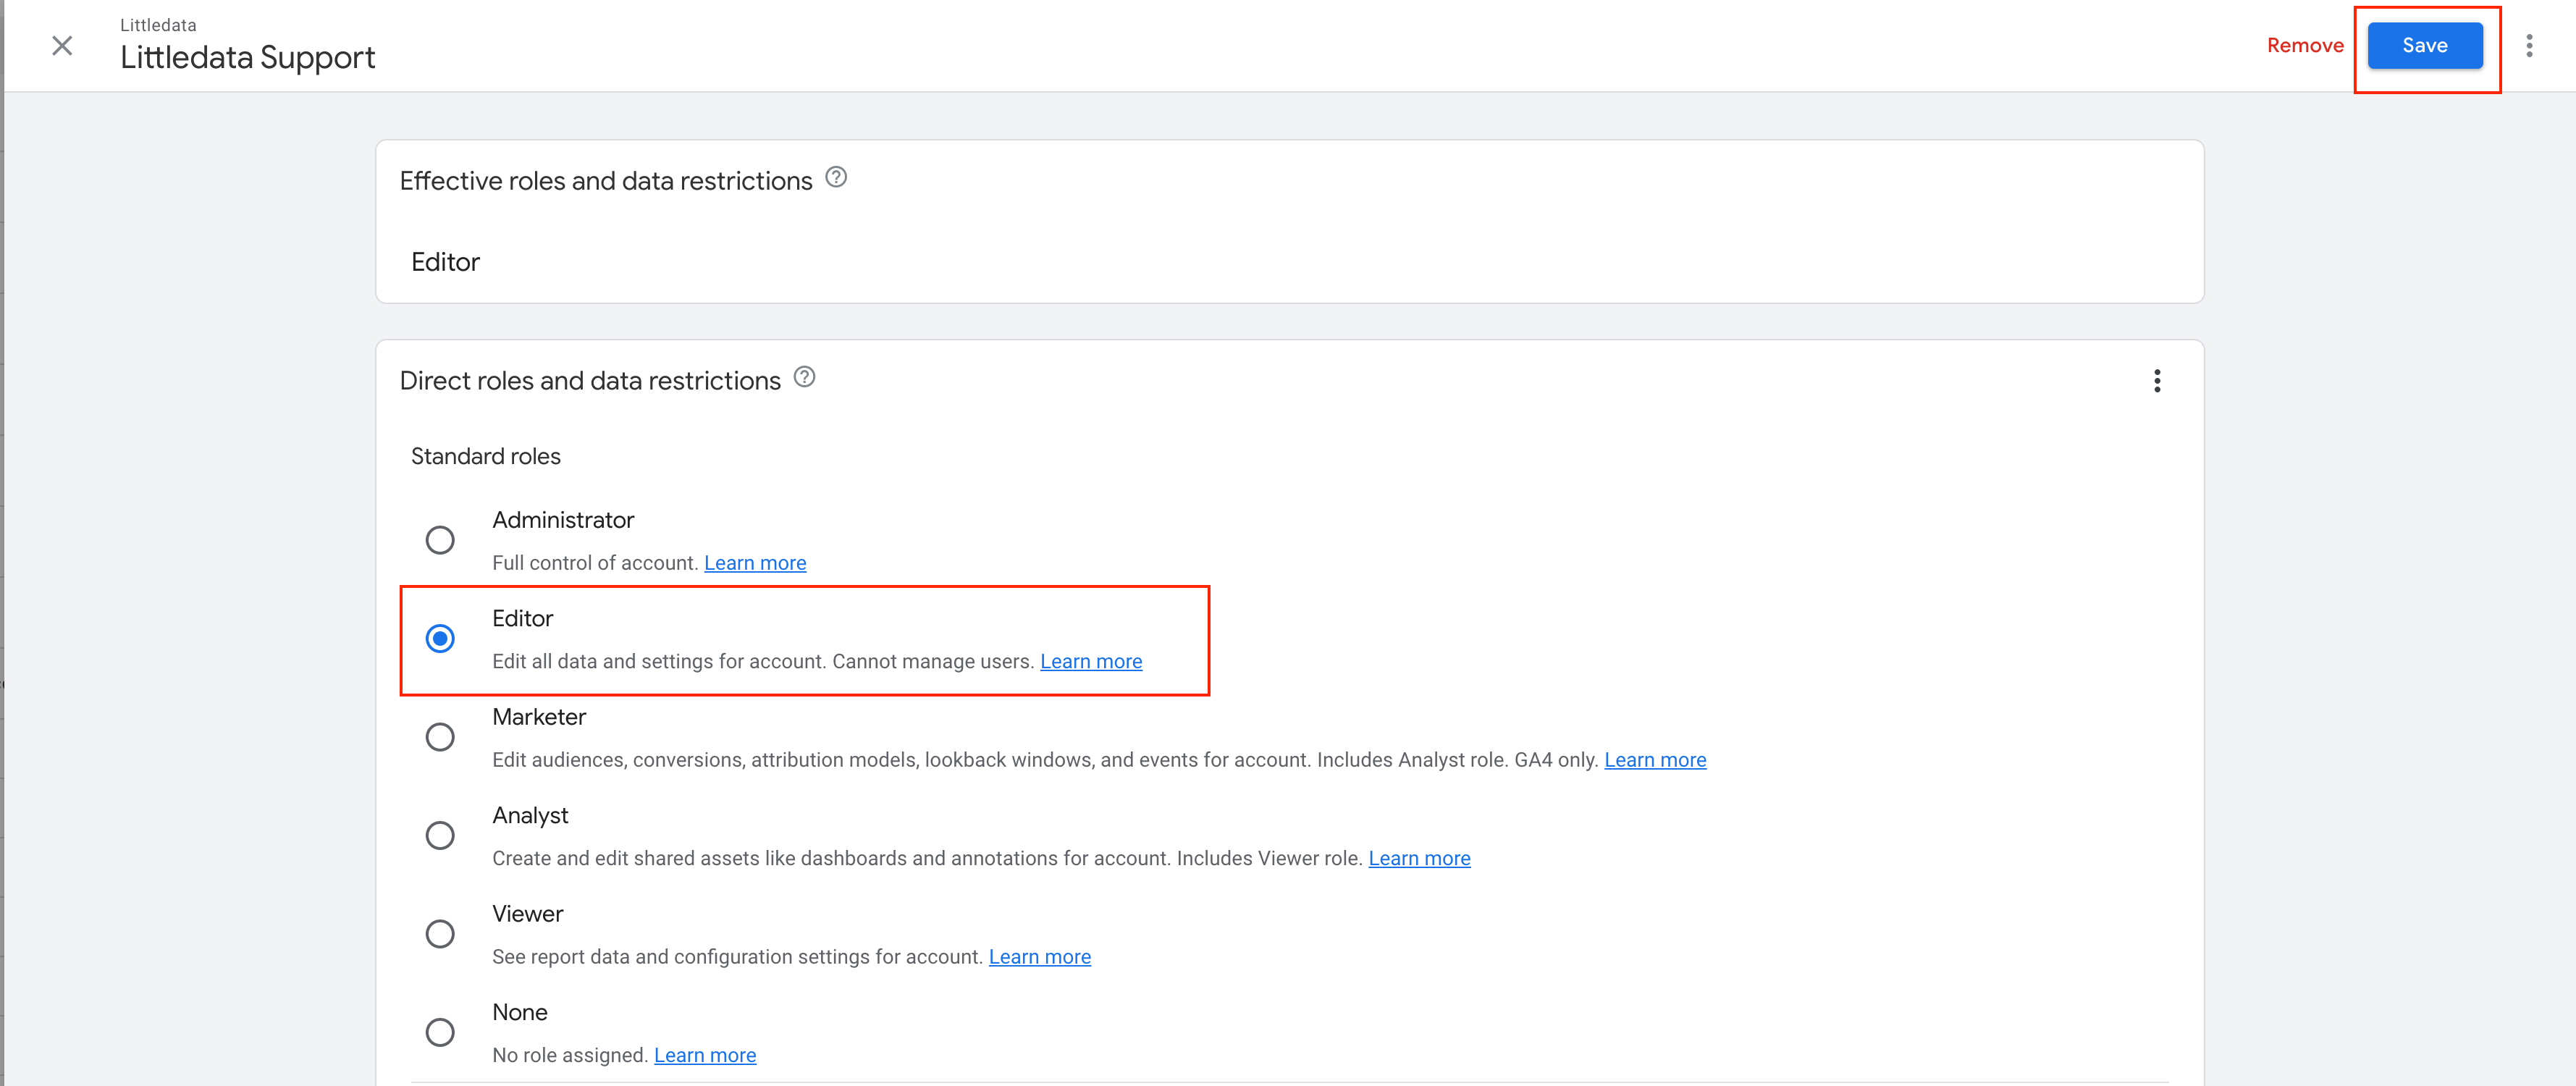Open help for Effective roles and data restrictions

pyautogui.click(x=836, y=178)
